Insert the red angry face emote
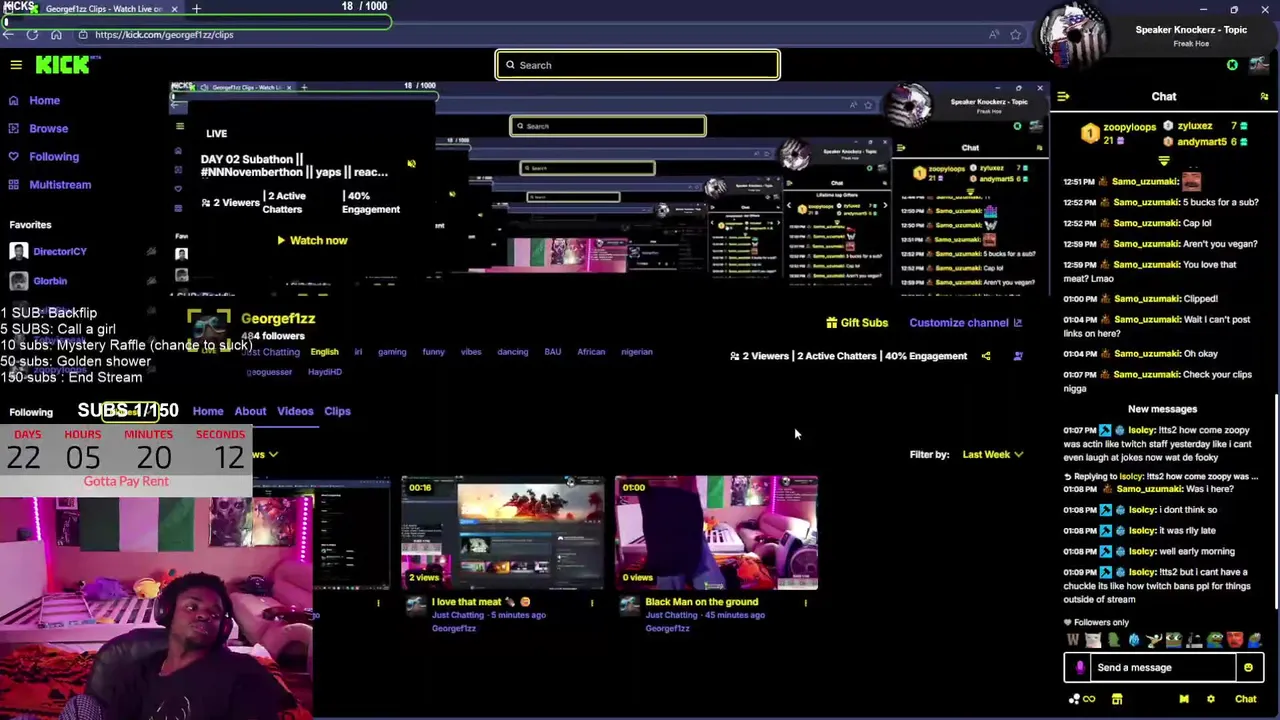 tap(1234, 641)
